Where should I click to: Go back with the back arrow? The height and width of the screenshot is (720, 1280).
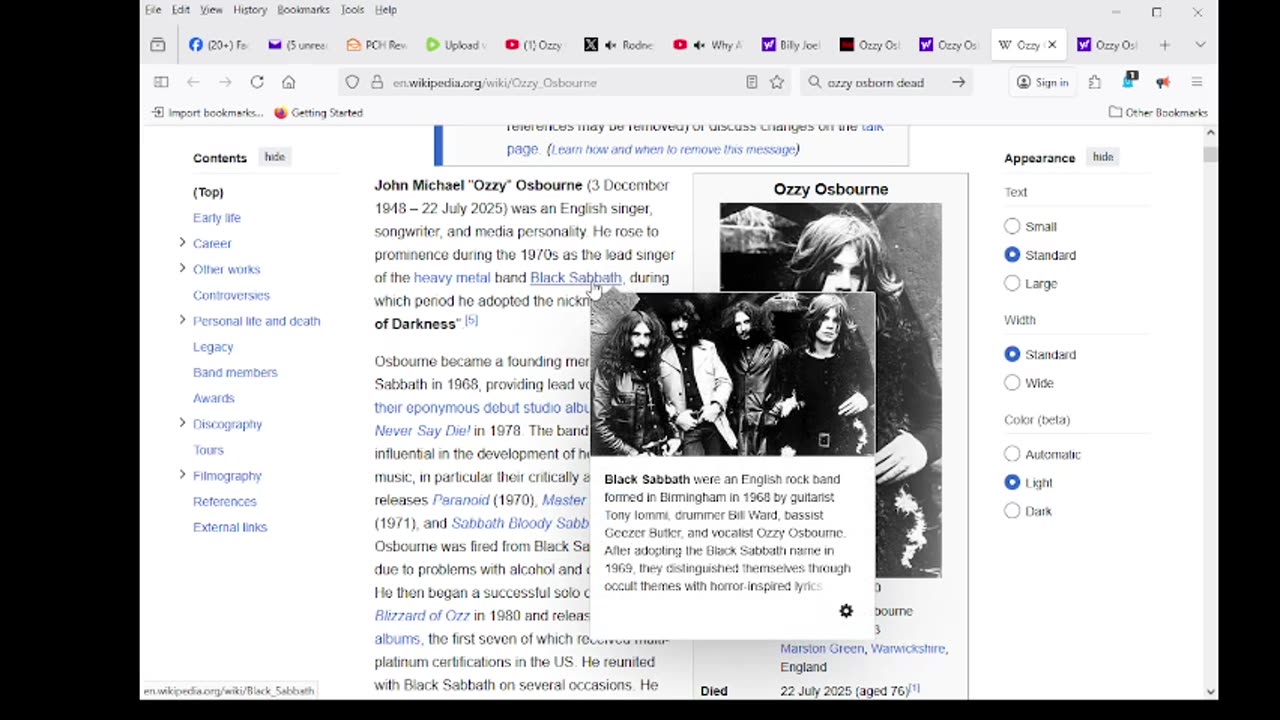click(193, 82)
